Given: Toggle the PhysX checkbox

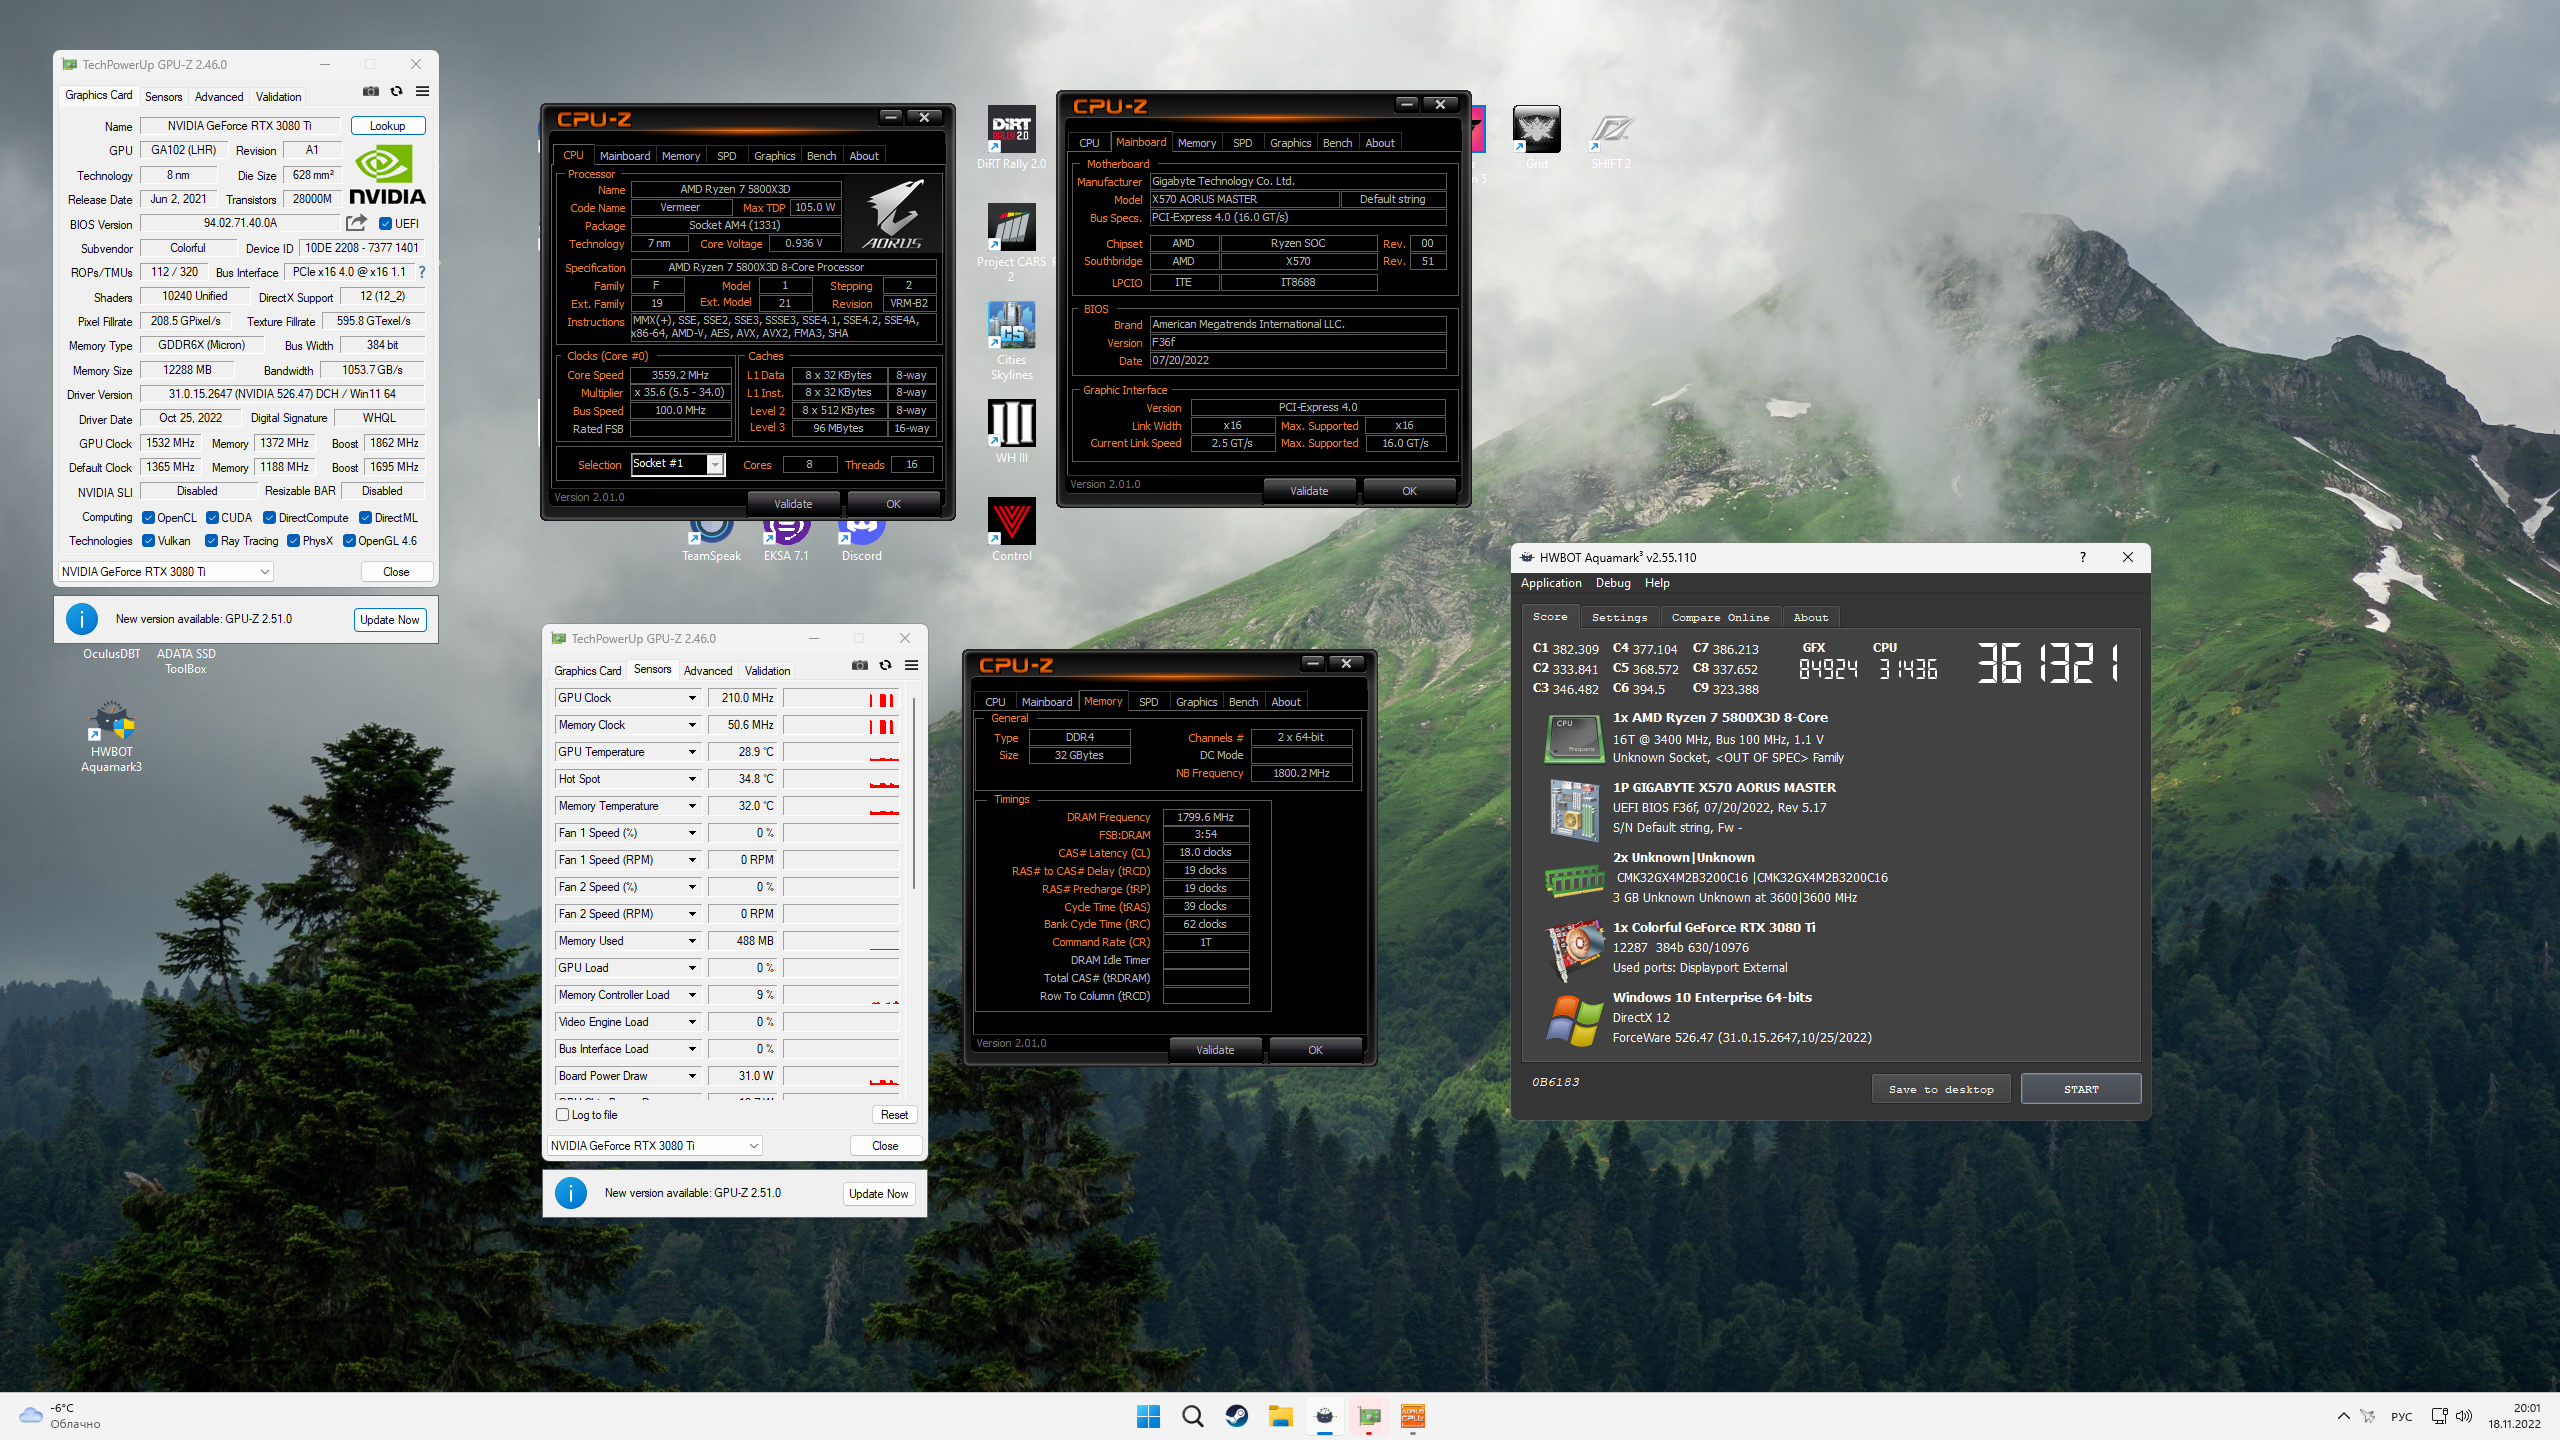Looking at the screenshot, I should [293, 541].
